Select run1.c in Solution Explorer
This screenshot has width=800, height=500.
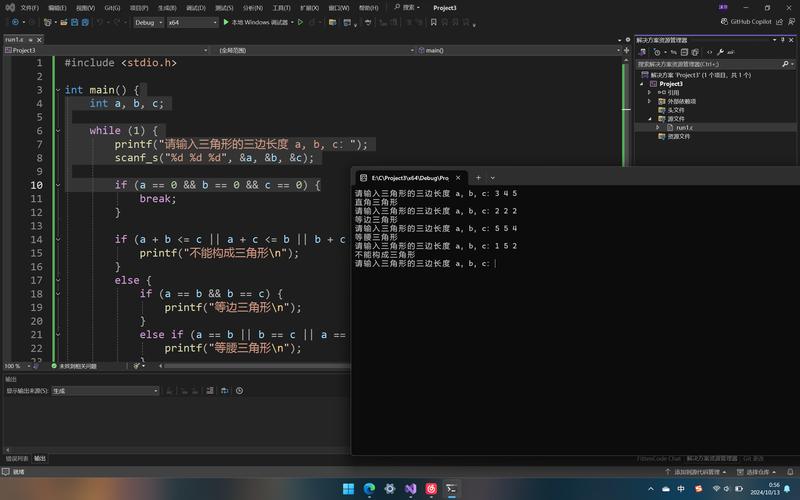point(684,128)
